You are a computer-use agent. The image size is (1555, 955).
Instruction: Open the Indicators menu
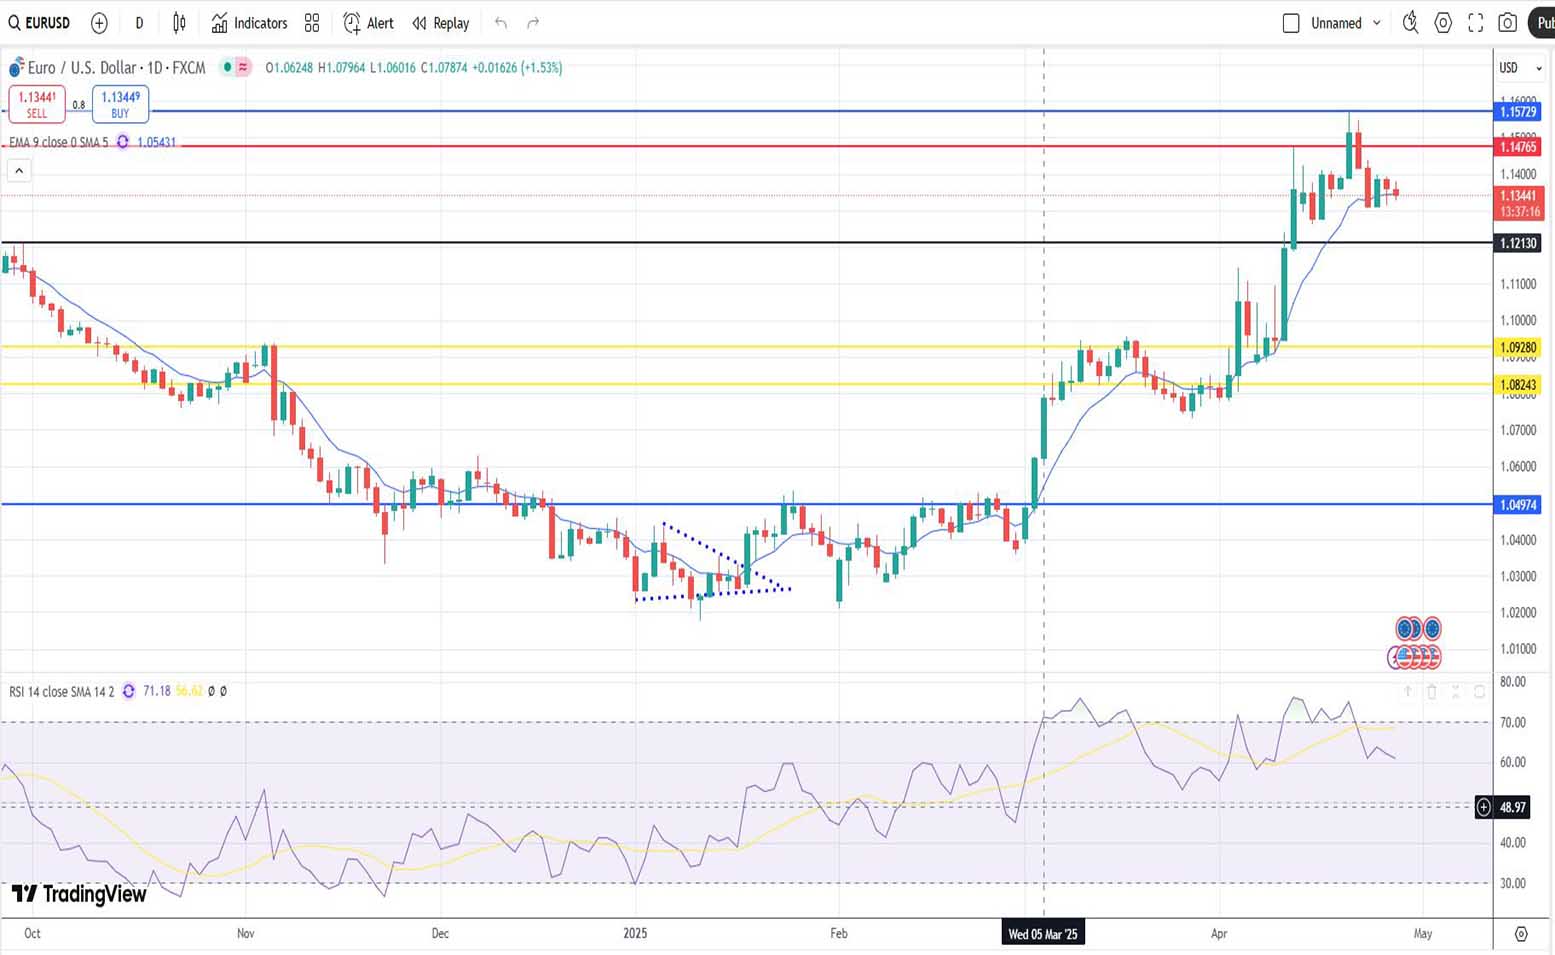[x=249, y=23]
